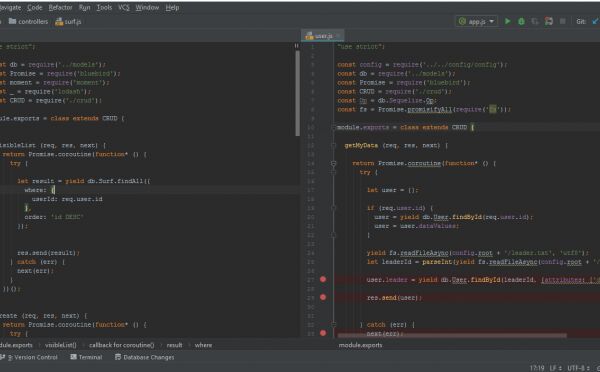The height and width of the screenshot is (372, 600).
Task: Click the LF line separator status entry
Action: (555, 368)
